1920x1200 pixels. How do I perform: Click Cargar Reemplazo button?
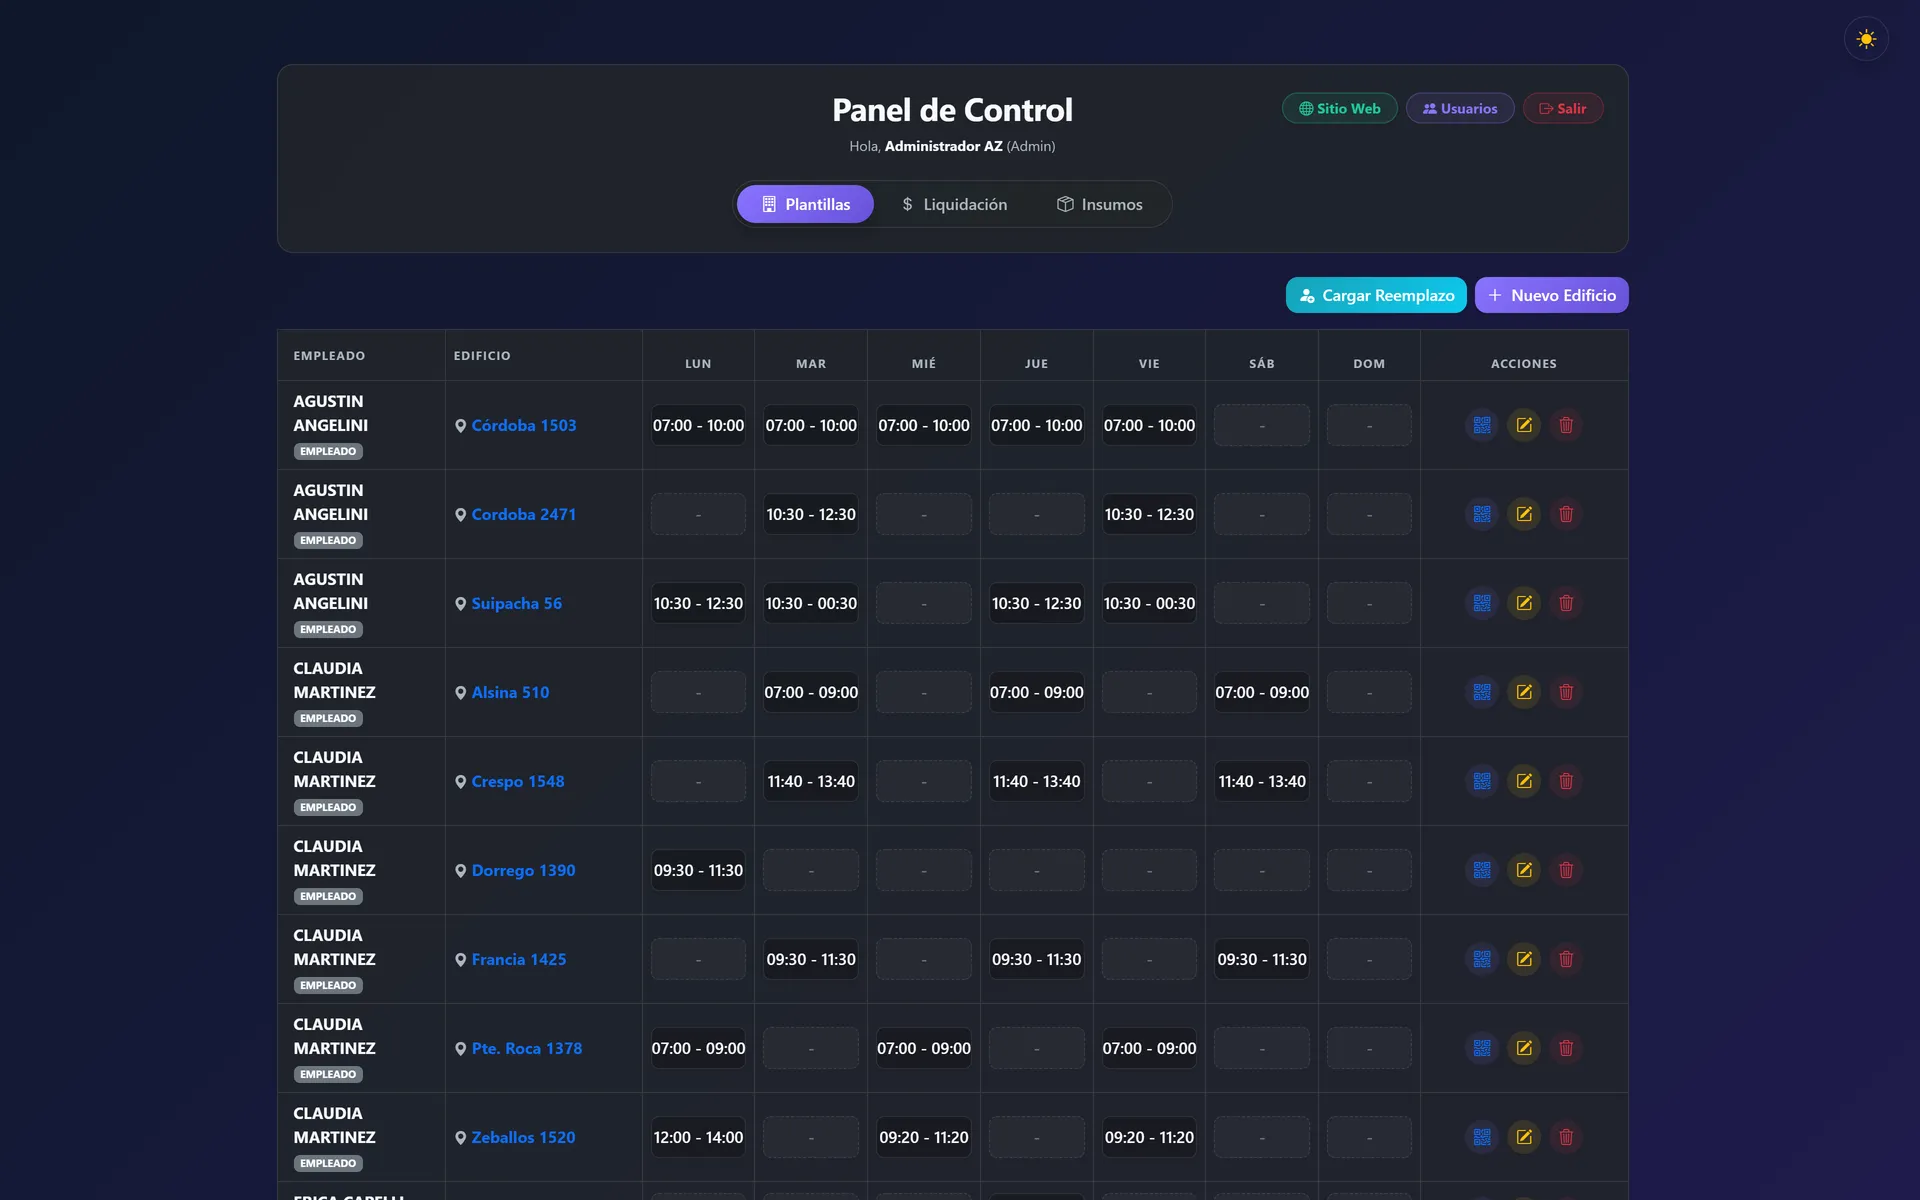[1376, 295]
